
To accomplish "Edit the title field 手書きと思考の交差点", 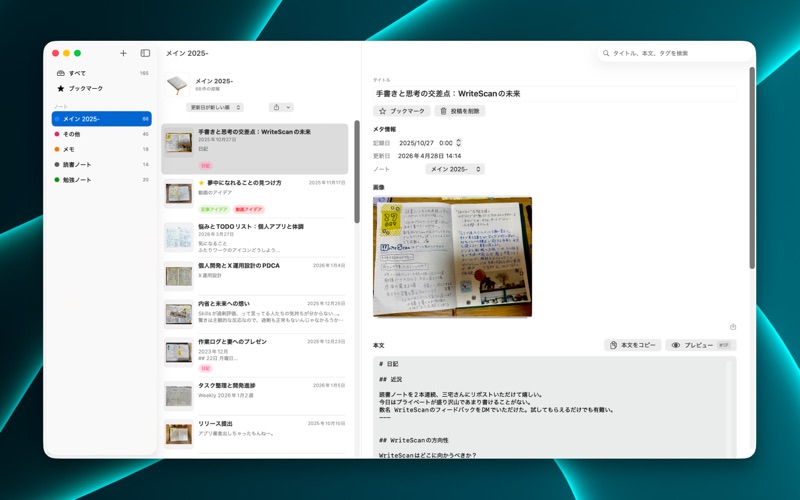I will tap(555, 93).
